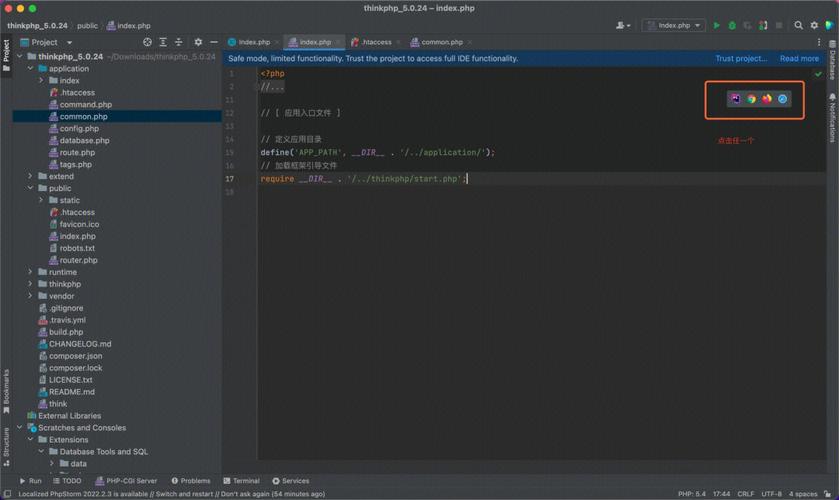
Task: Expand the extend folder
Action: [x=30, y=176]
